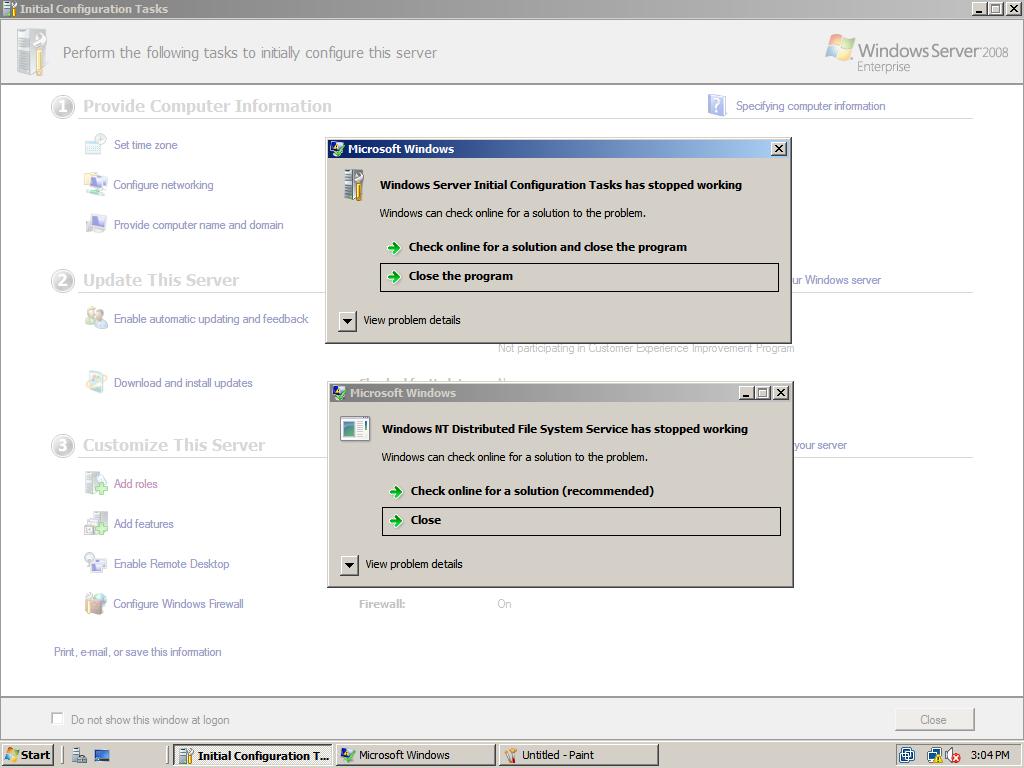Click the Configure networking icon
Viewport: 1024px width, 768px height.
[95, 185]
